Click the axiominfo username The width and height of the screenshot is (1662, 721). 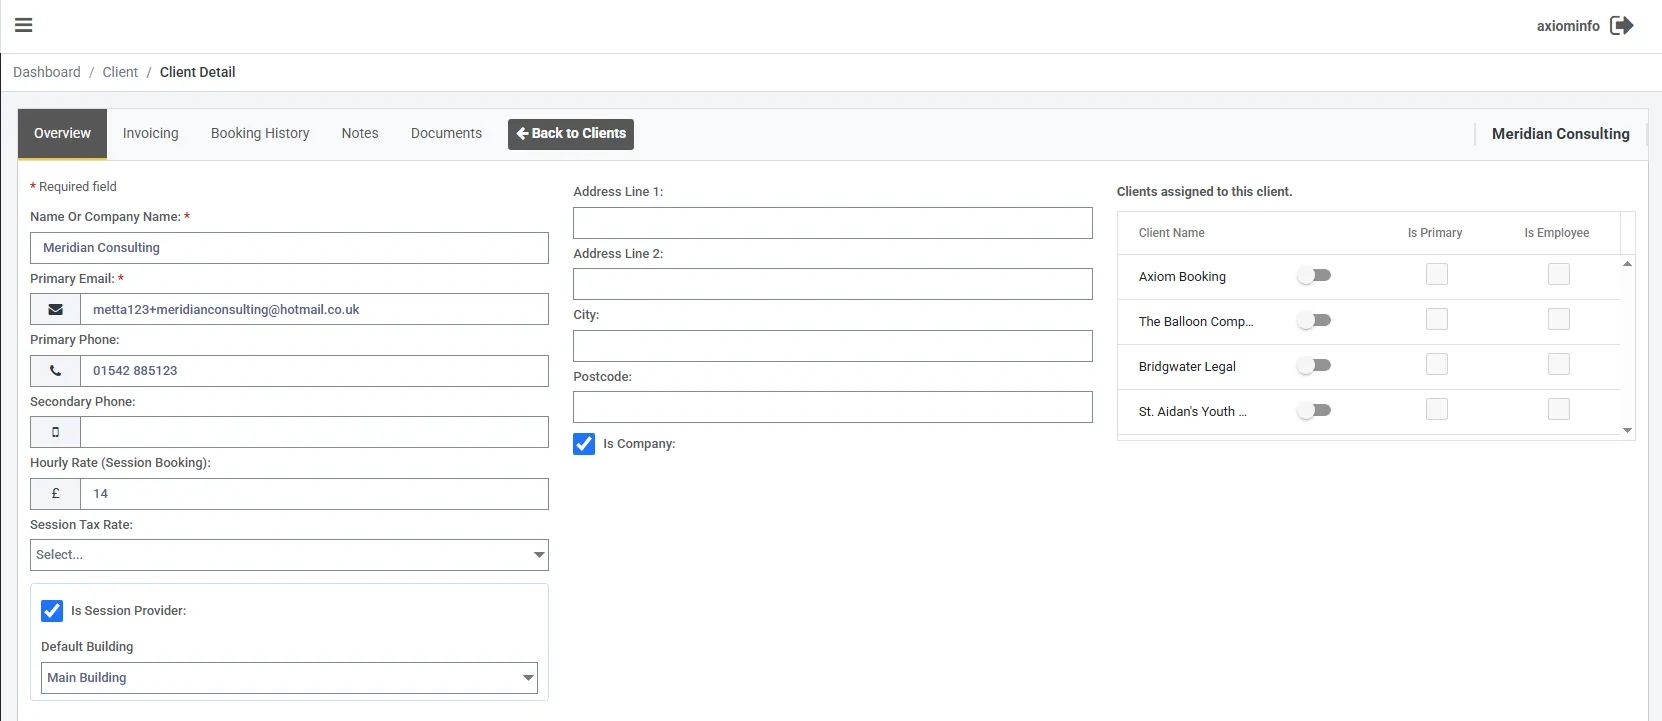pyautogui.click(x=1568, y=26)
